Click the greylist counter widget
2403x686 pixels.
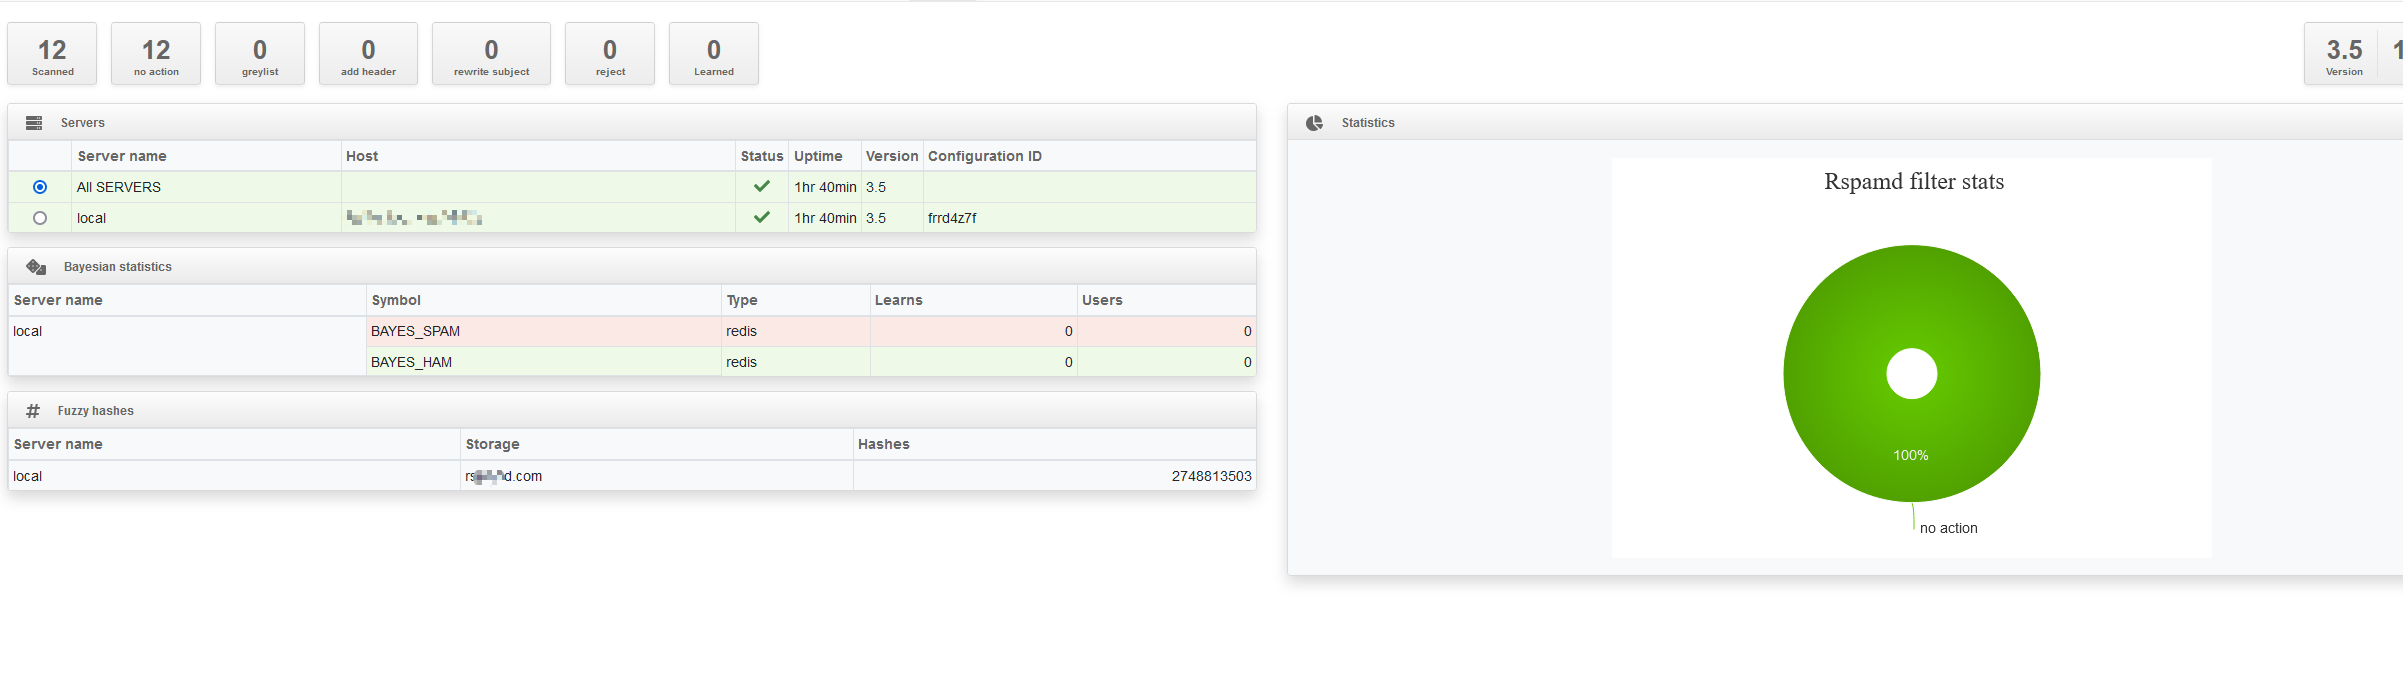(260, 54)
